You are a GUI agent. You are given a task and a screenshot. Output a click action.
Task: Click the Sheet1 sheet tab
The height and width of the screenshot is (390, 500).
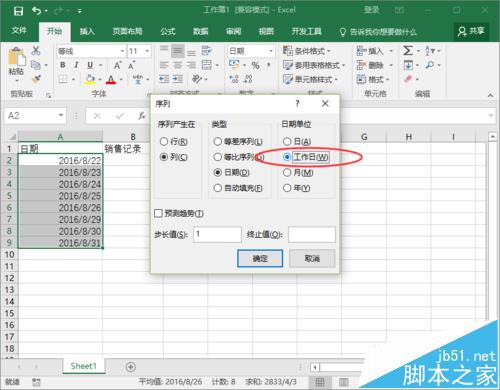click(83, 366)
